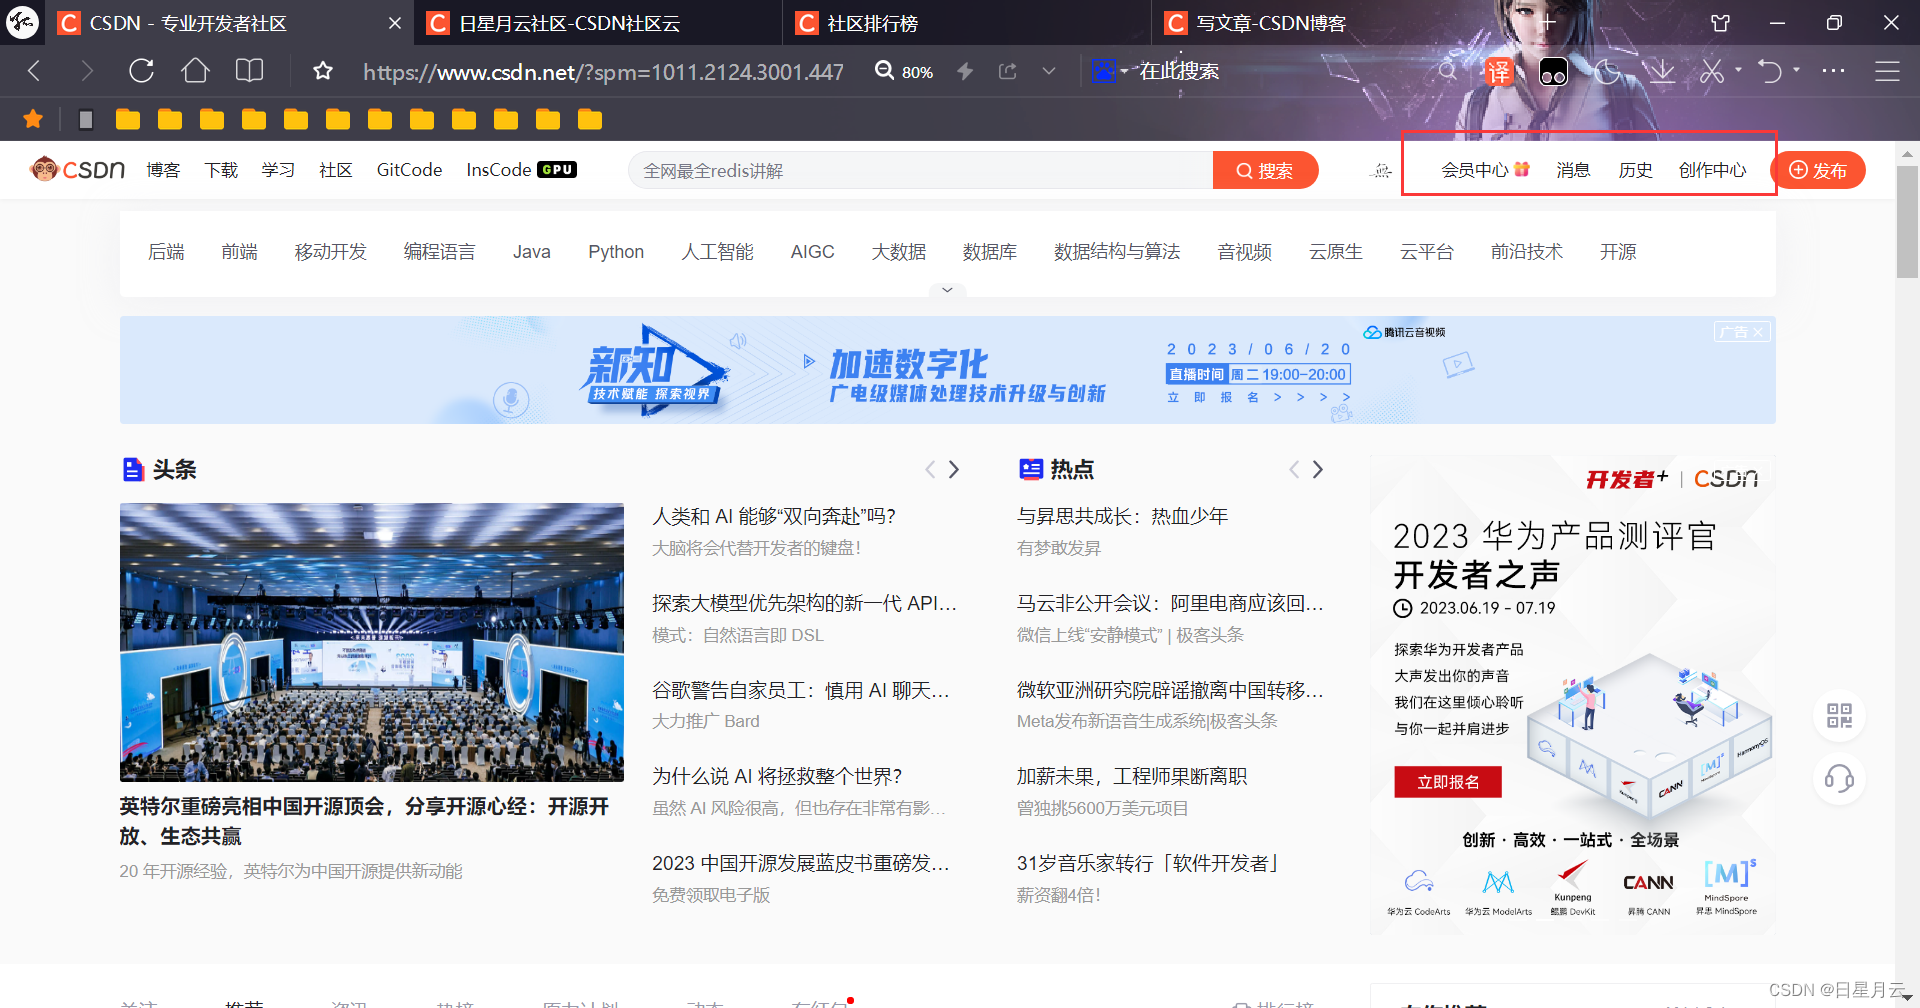This screenshot has width=1920, height=1008.
Task: Select the AIGC category
Action: click(812, 252)
